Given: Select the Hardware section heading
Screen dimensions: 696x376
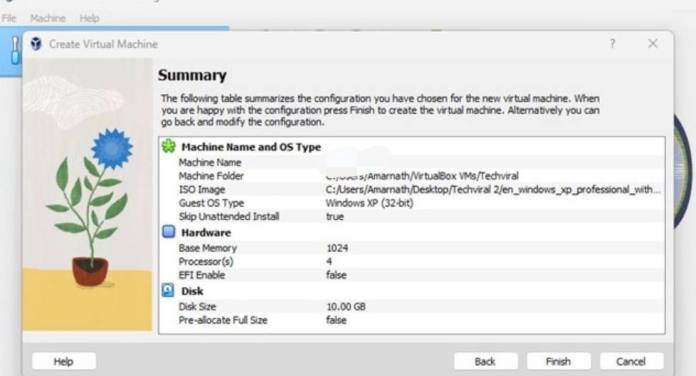Looking at the screenshot, I should point(206,233).
